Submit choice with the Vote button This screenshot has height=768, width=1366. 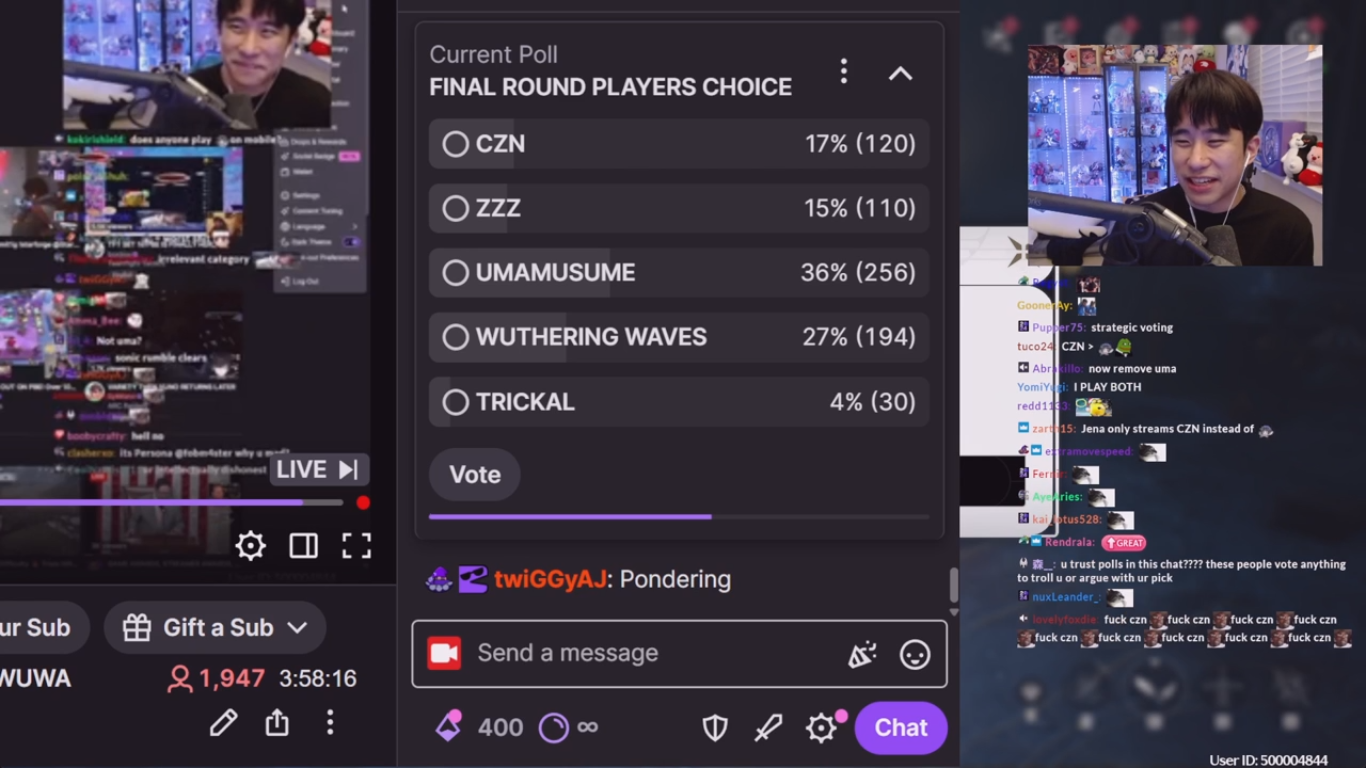475,474
